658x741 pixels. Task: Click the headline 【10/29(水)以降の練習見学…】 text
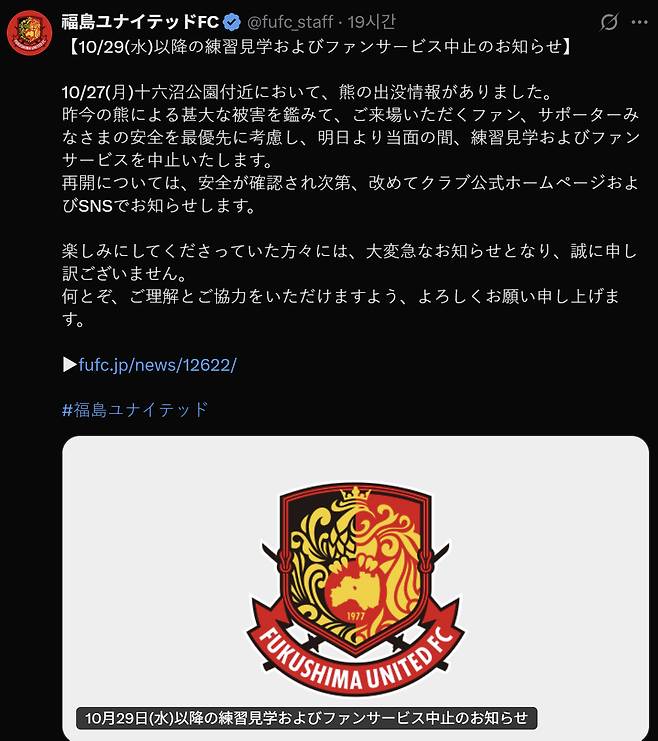(320, 47)
